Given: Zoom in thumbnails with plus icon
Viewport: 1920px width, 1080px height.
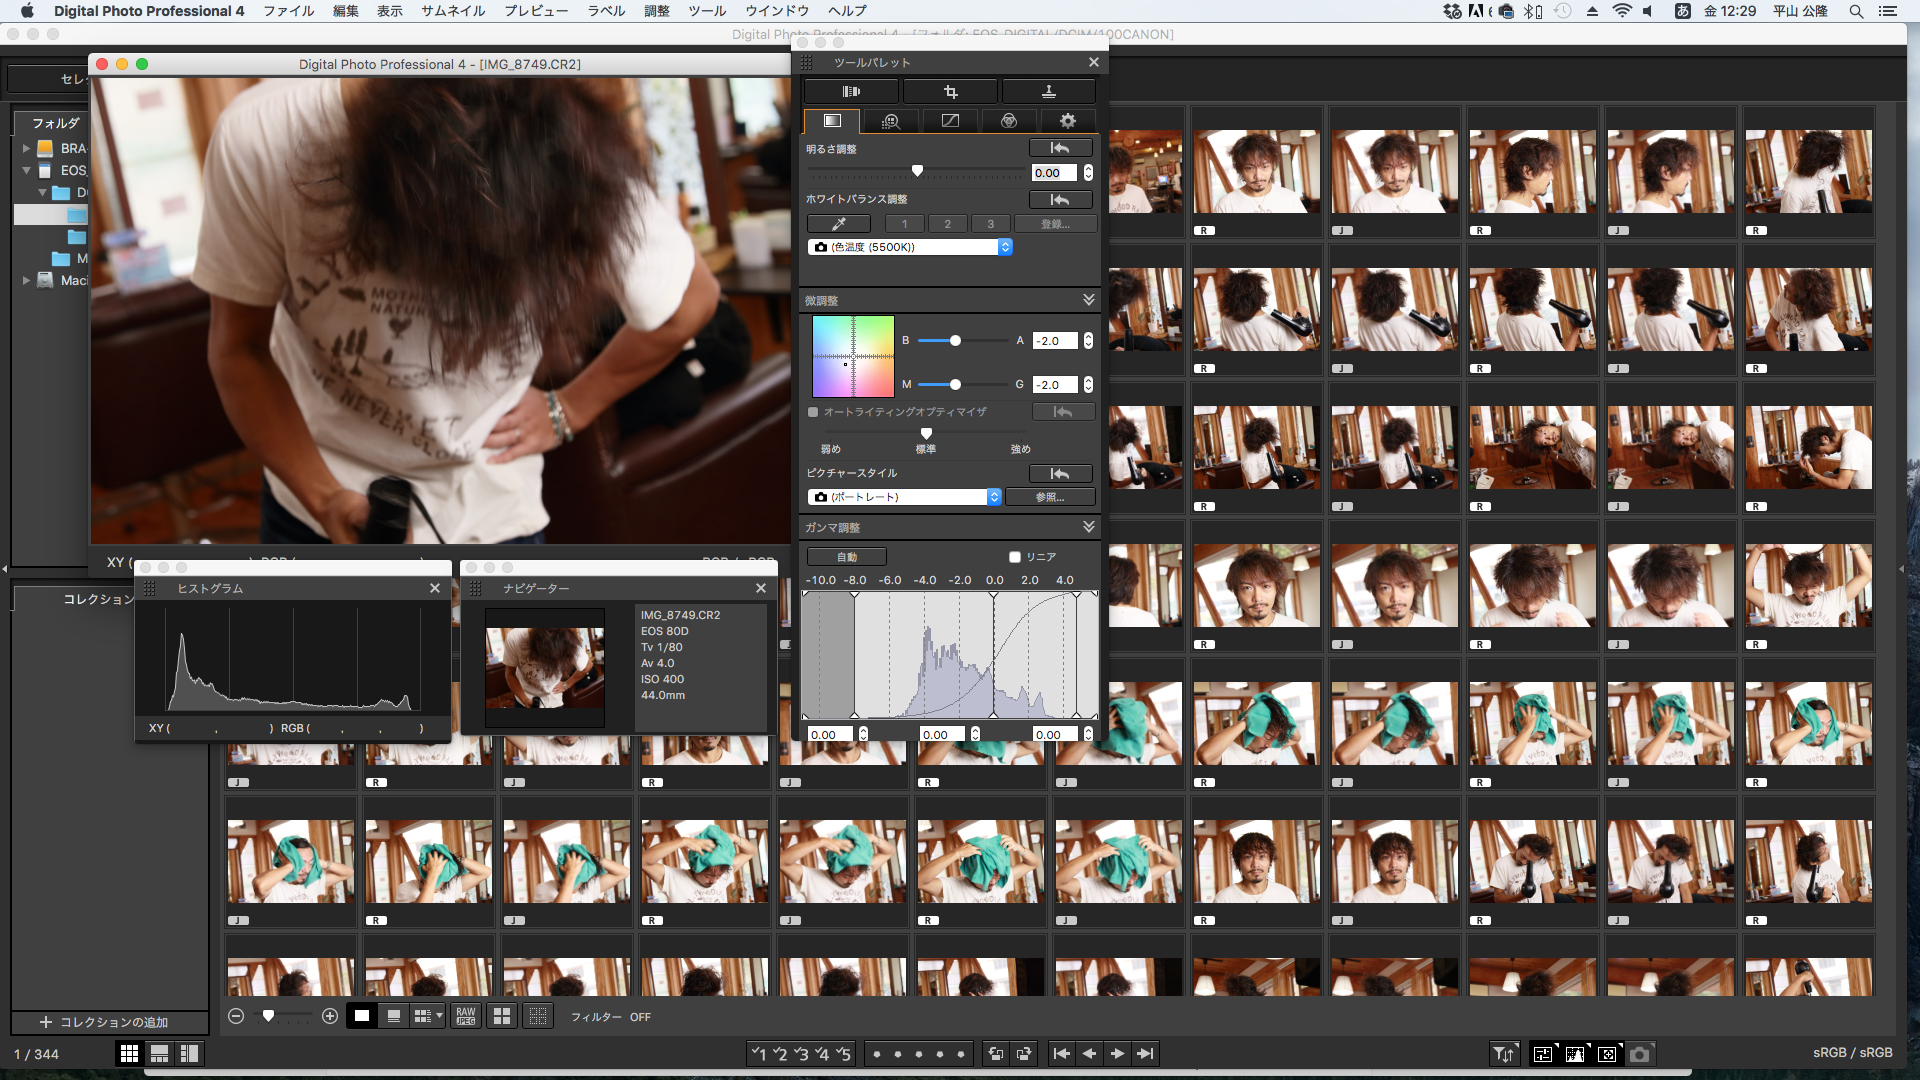Looking at the screenshot, I should tap(330, 1016).
